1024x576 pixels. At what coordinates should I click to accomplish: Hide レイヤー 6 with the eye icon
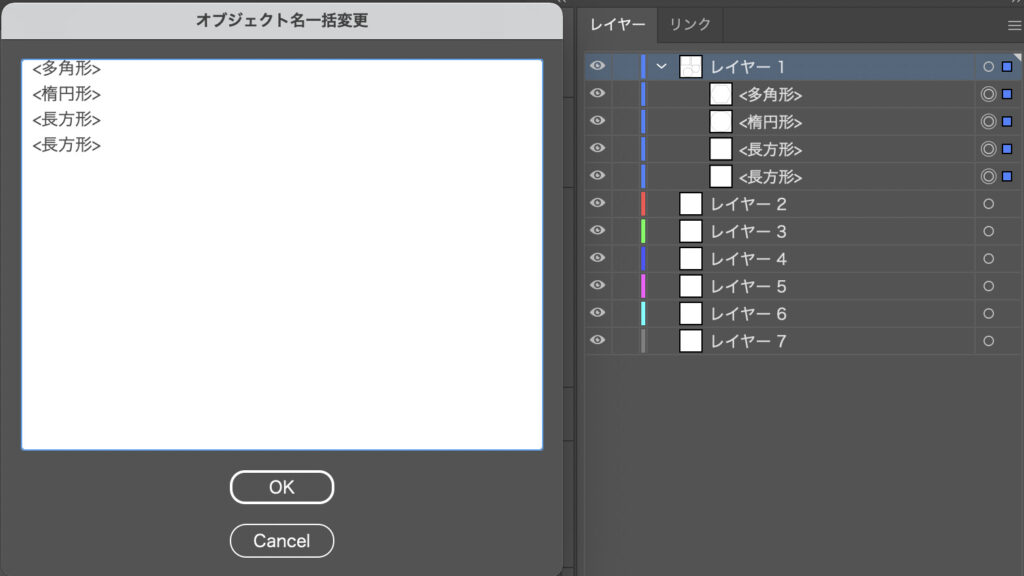coord(598,313)
